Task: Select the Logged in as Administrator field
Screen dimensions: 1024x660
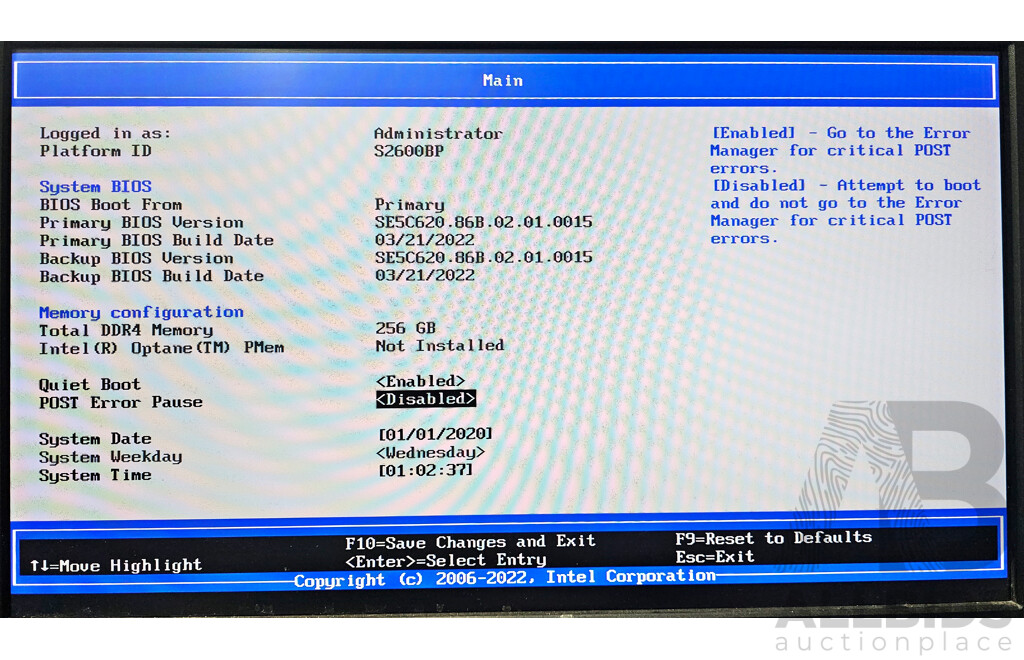Action: coord(438,133)
